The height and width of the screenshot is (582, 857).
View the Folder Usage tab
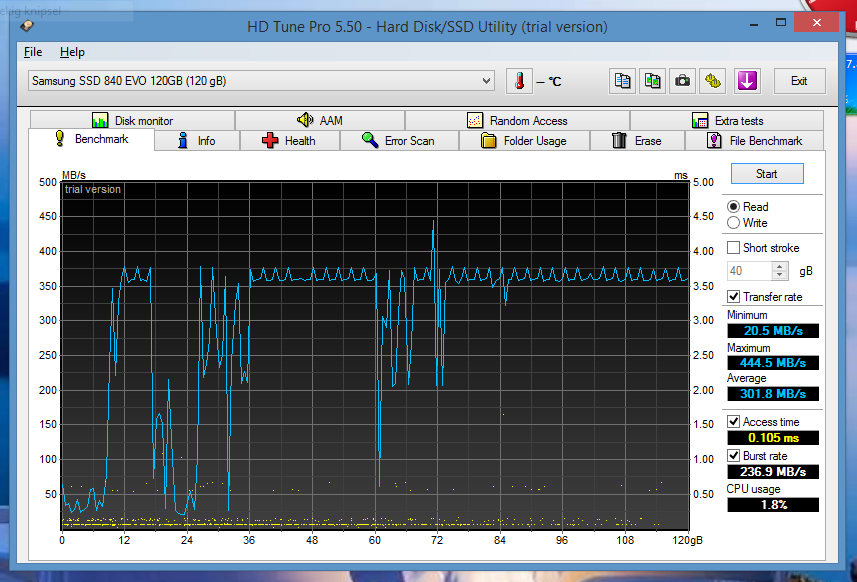point(525,140)
